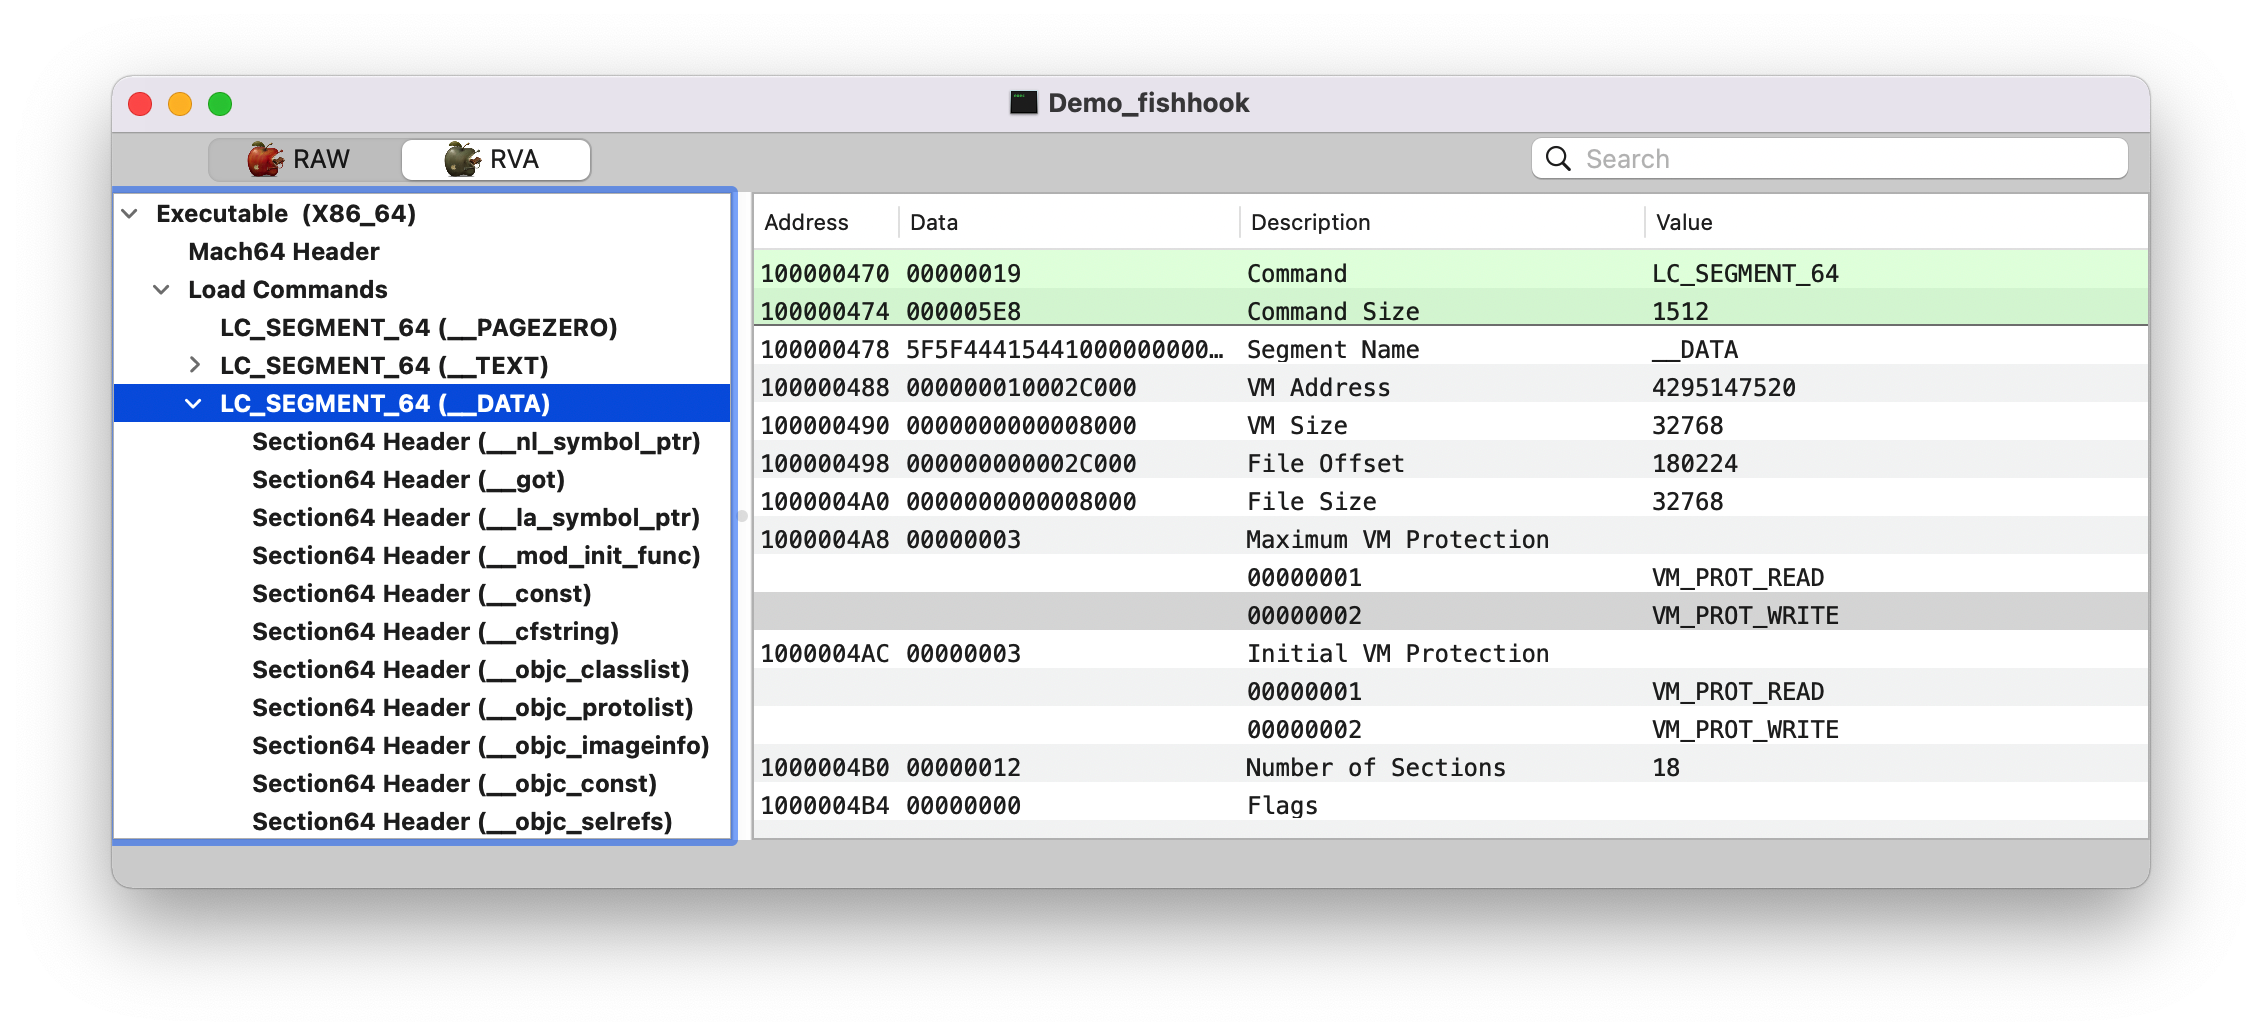Click the 180224 value cell
This screenshot has width=2262, height=1036.
(1694, 464)
